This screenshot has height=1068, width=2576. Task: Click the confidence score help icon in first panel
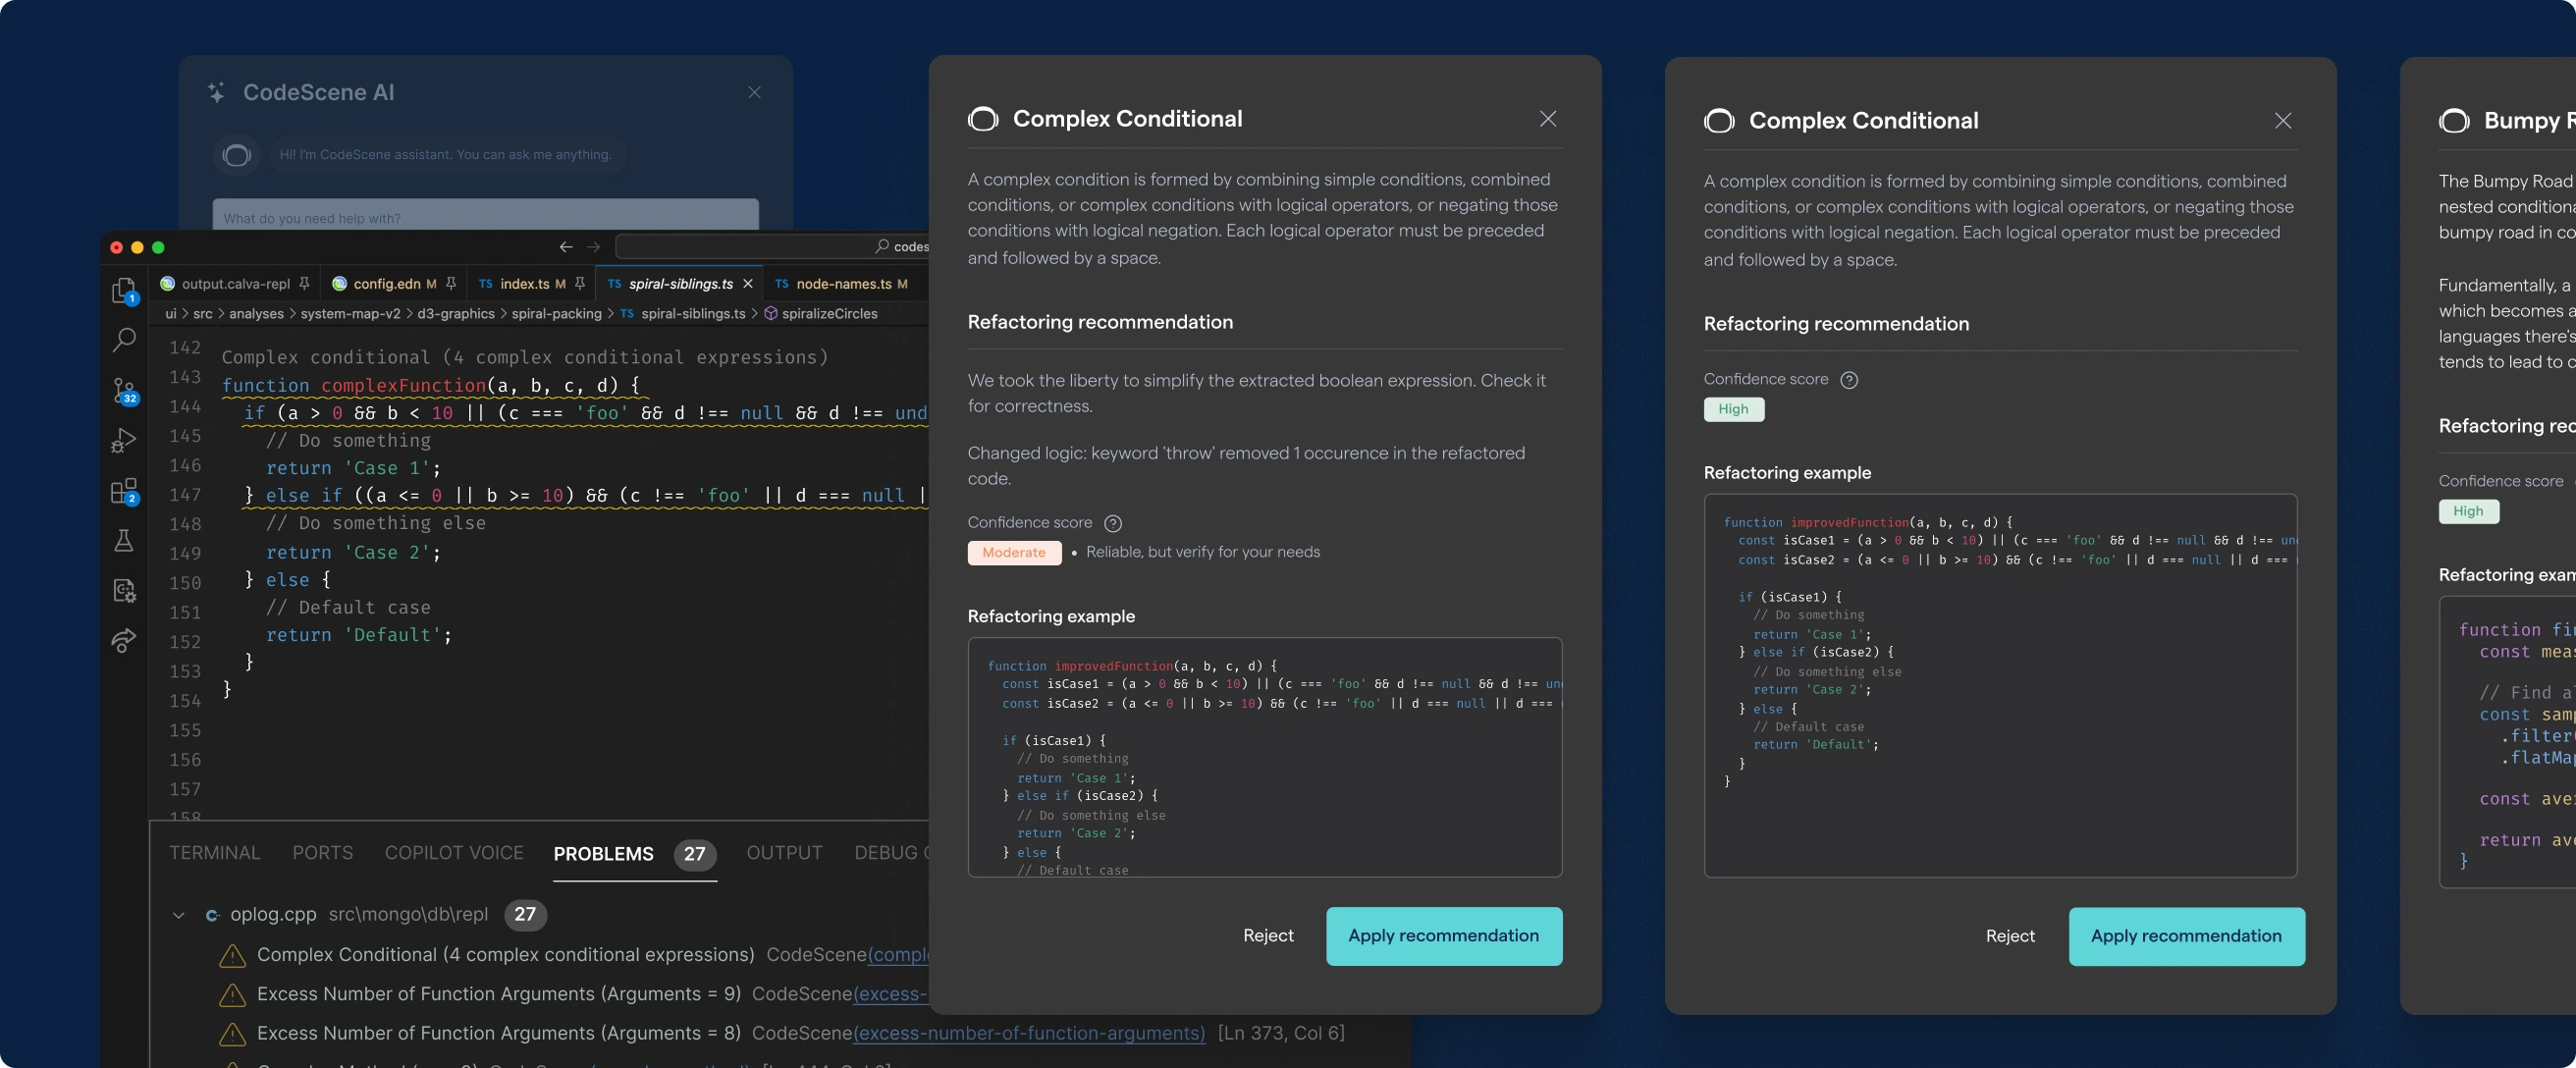pyautogui.click(x=1112, y=523)
